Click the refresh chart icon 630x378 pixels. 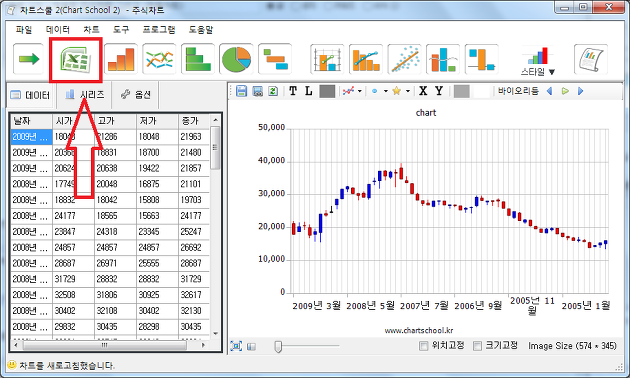[x=273, y=91]
